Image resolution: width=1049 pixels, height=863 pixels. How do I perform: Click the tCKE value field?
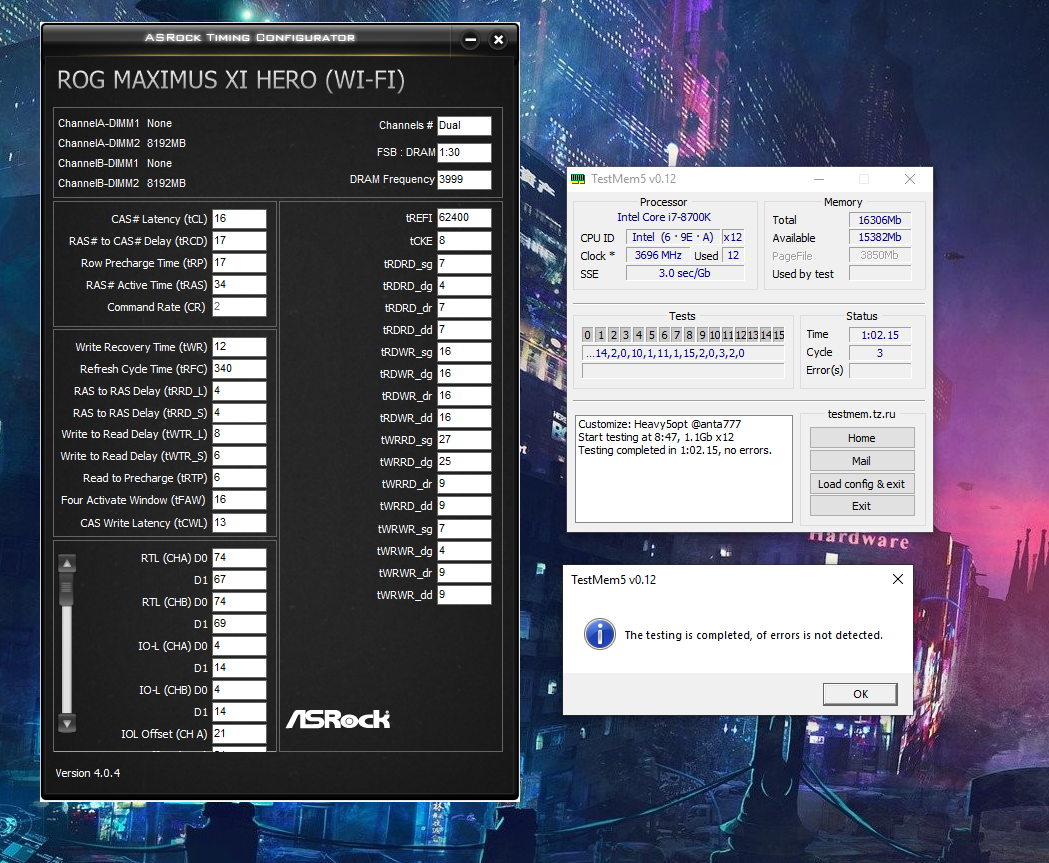pos(464,241)
